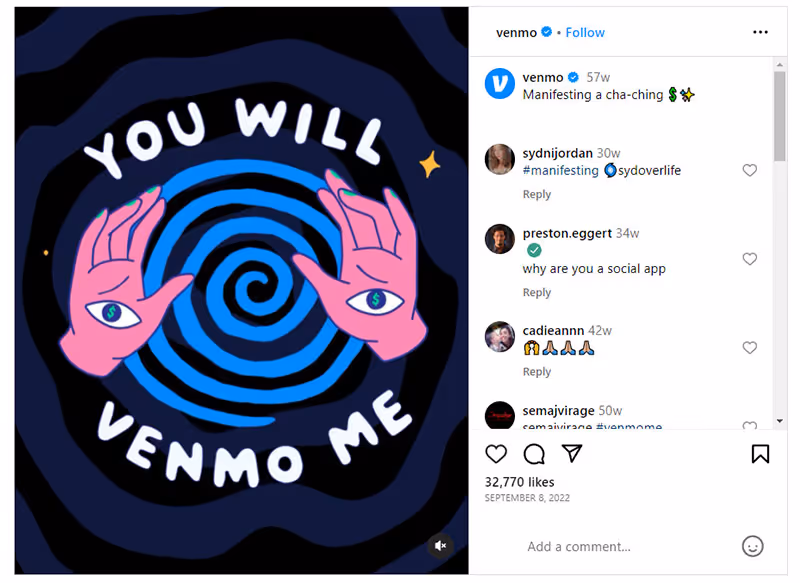800x583 pixels.
Task: Like sydnijordan's comment
Action: (749, 170)
